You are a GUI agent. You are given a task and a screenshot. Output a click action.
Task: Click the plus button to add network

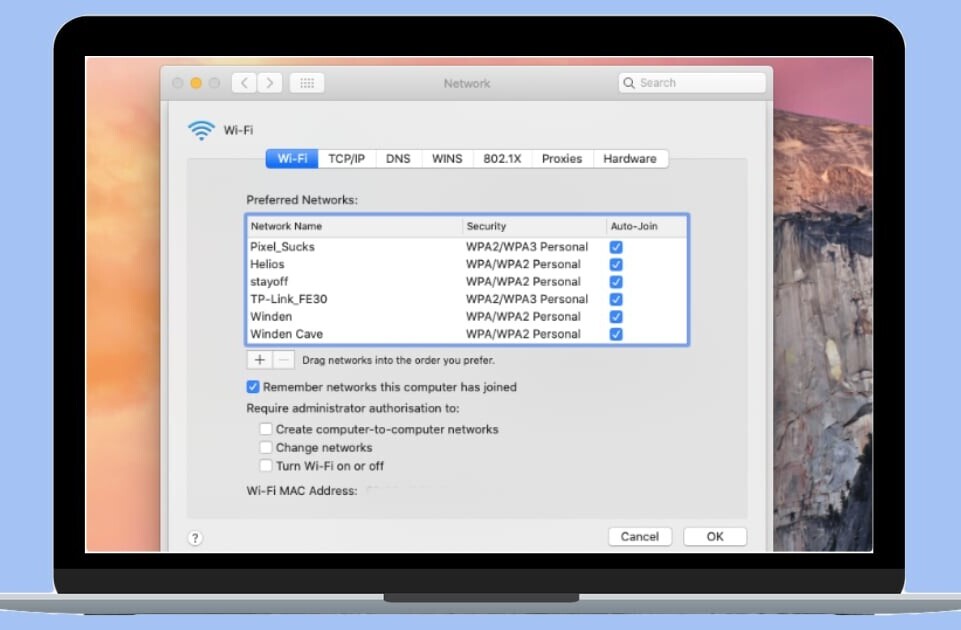[259, 359]
